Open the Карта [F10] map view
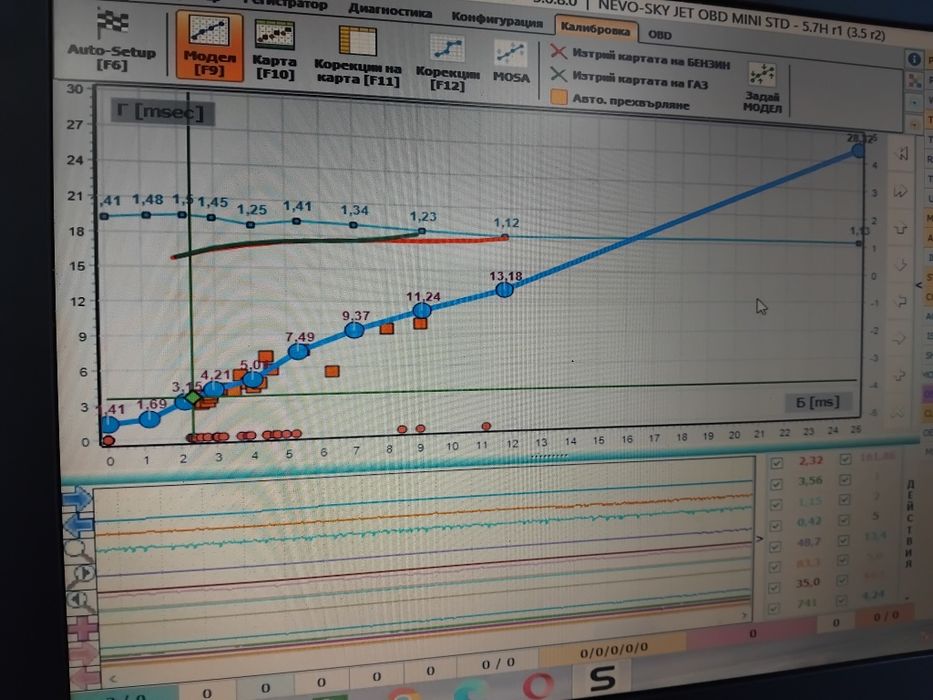Screen dimensions: 933x700 [x=274, y=49]
